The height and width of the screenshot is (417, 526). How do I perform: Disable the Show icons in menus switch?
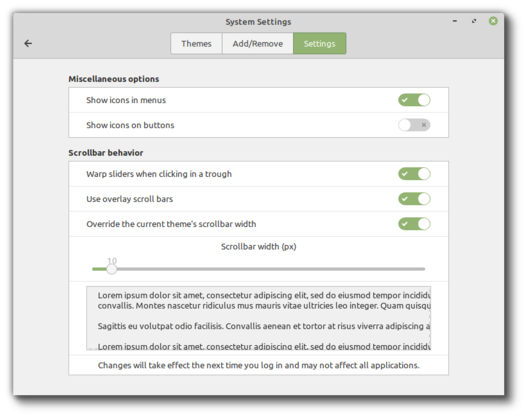click(x=414, y=100)
